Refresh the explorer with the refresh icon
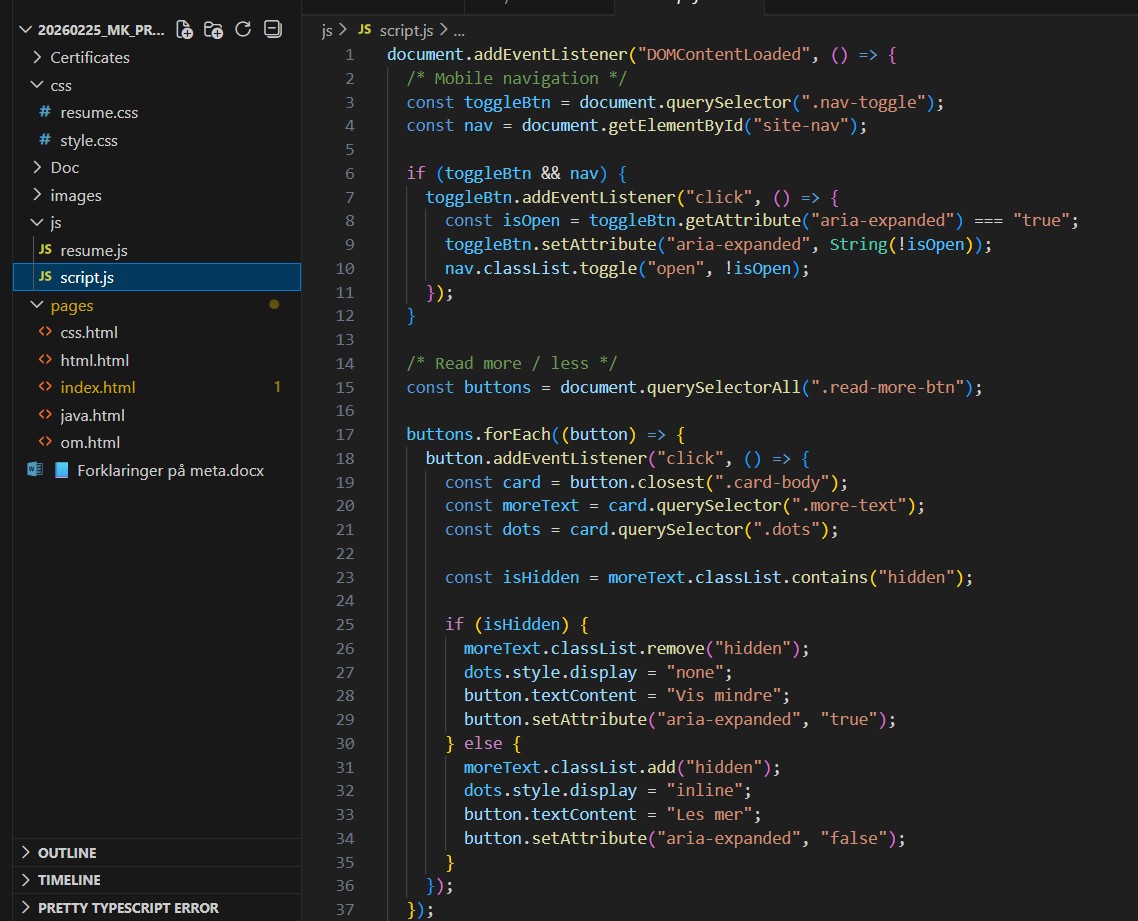 [x=243, y=29]
